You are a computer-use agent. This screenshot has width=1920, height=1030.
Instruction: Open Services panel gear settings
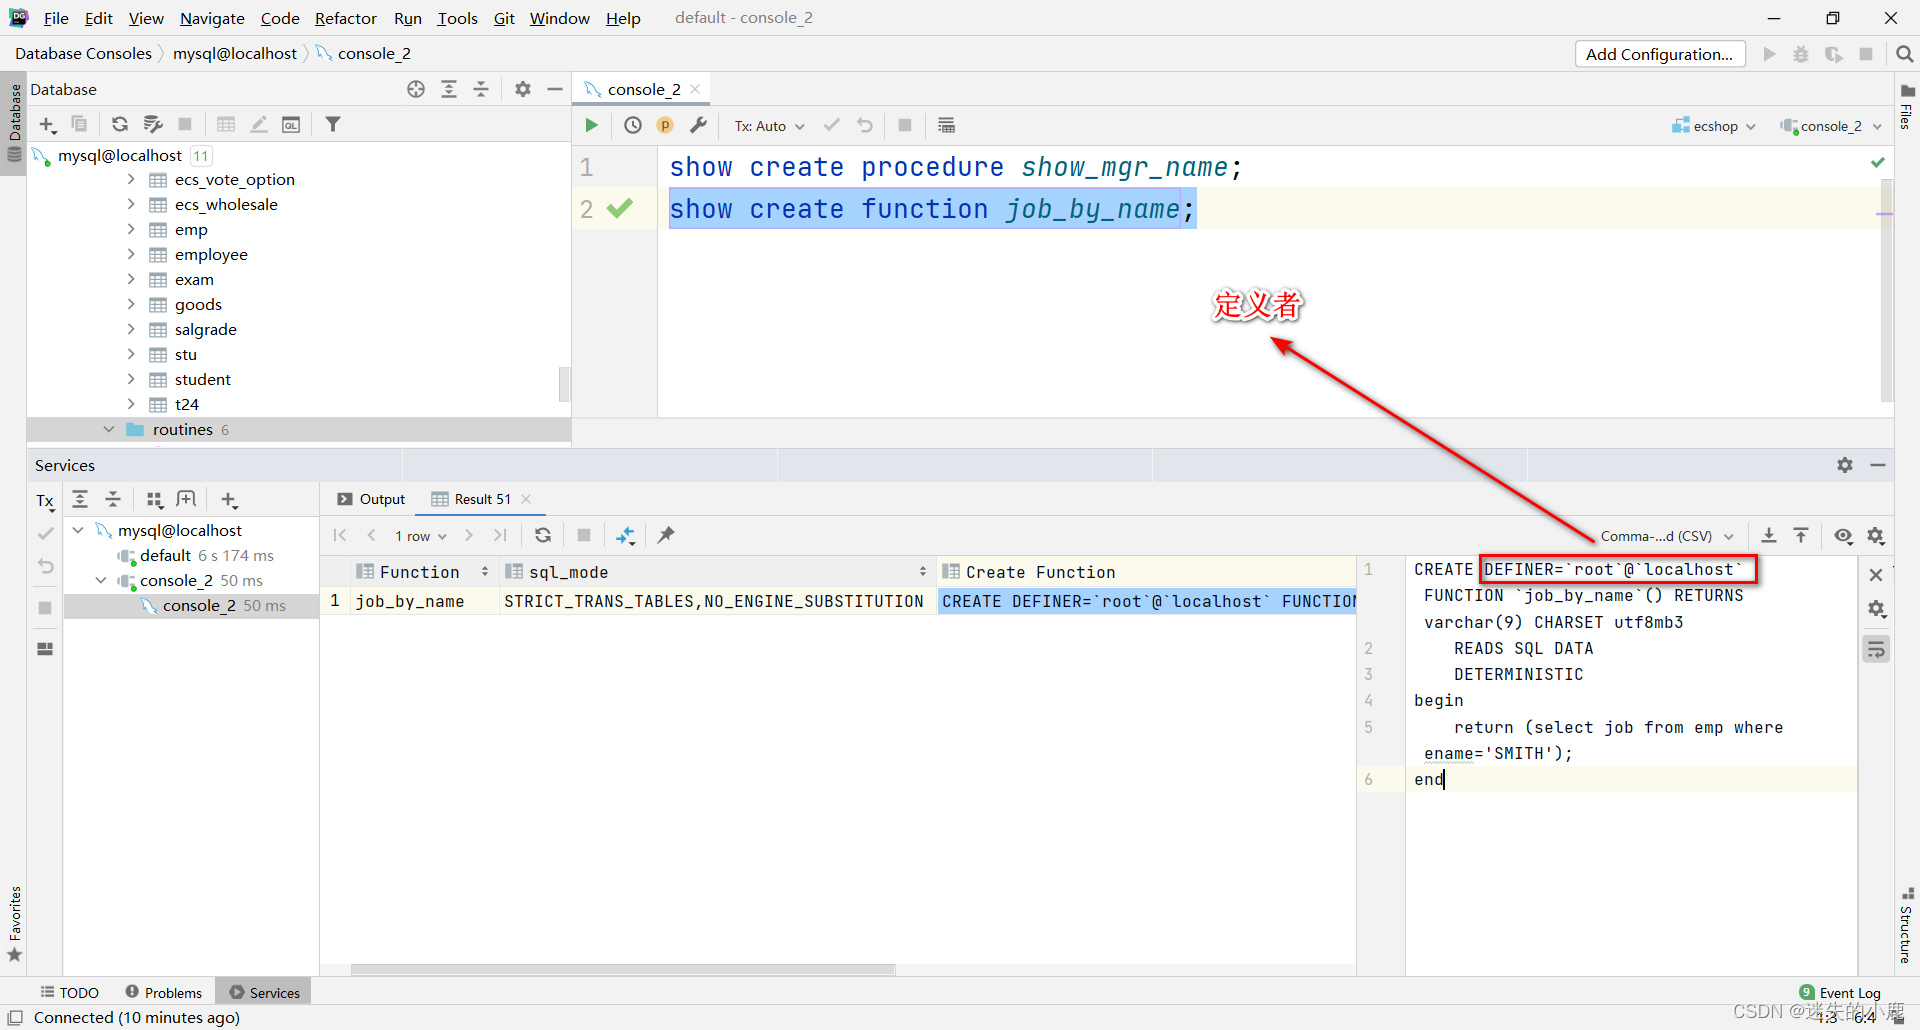pyautogui.click(x=1845, y=465)
